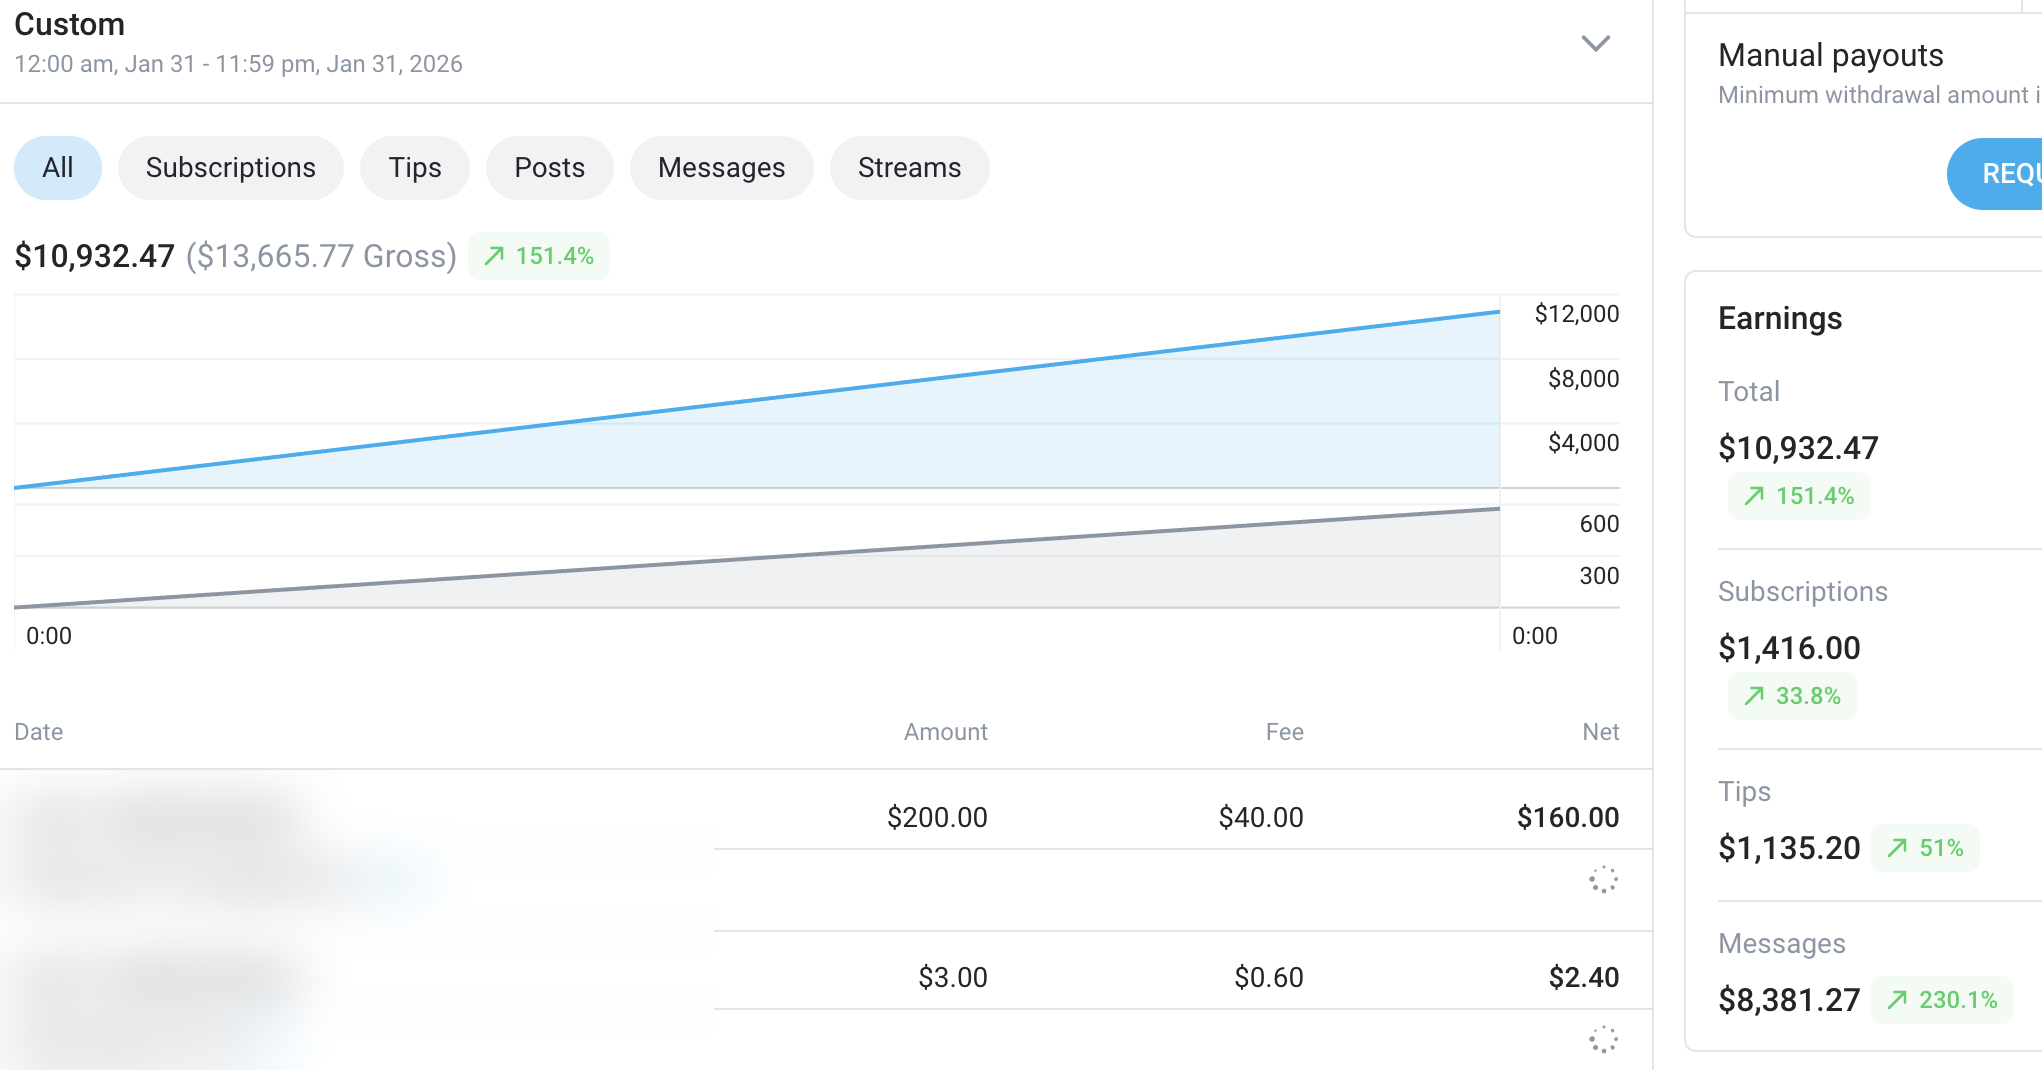Click the Fee column header
This screenshot has width=2042, height=1070.
(x=1285, y=731)
